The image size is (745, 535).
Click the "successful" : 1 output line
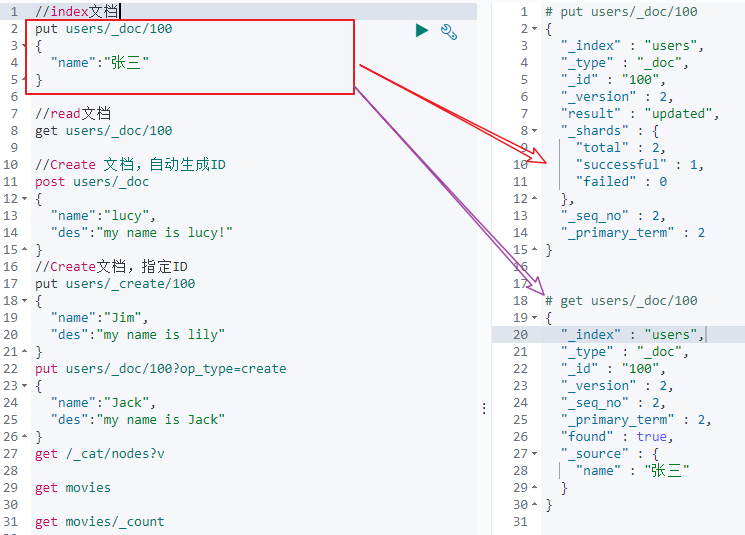[x=640, y=164]
